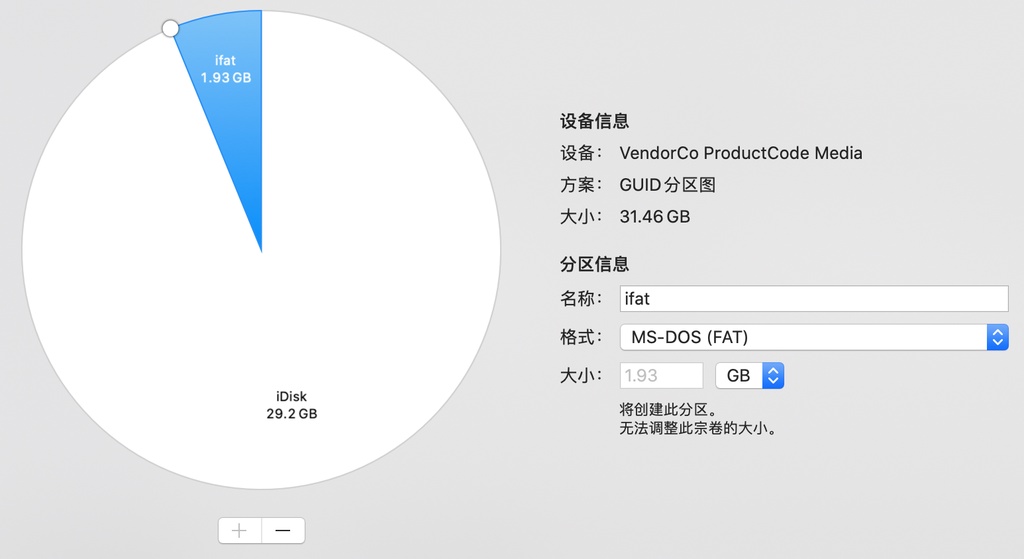Click the blue stepper arrows beside GB

click(772, 376)
